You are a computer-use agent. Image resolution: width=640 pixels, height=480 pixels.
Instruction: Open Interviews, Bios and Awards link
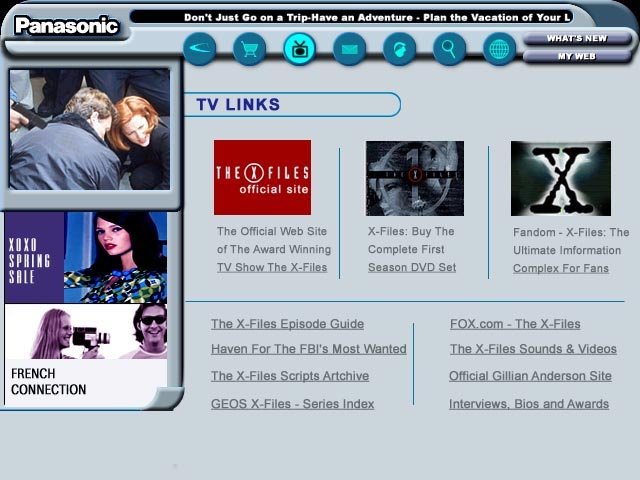[529, 404]
